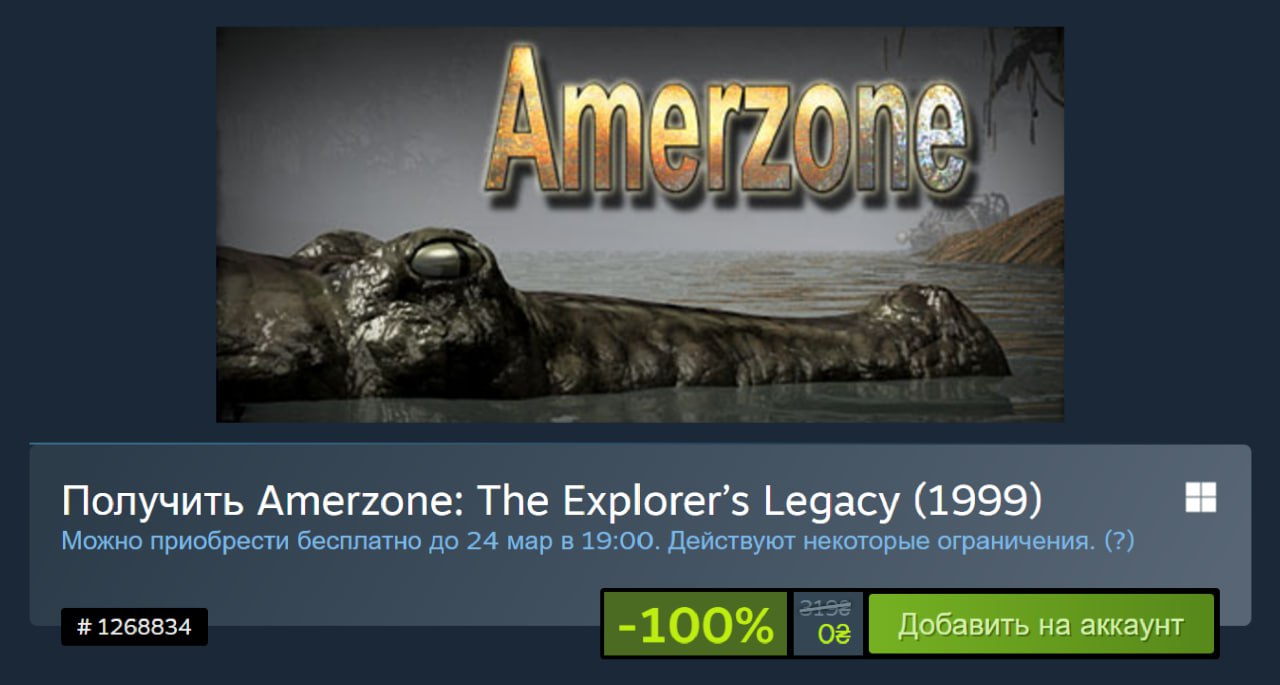This screenshot has height=685, width=1280.
Task: Click the creature's eye in the banner
Action: [x=442, y=259]
